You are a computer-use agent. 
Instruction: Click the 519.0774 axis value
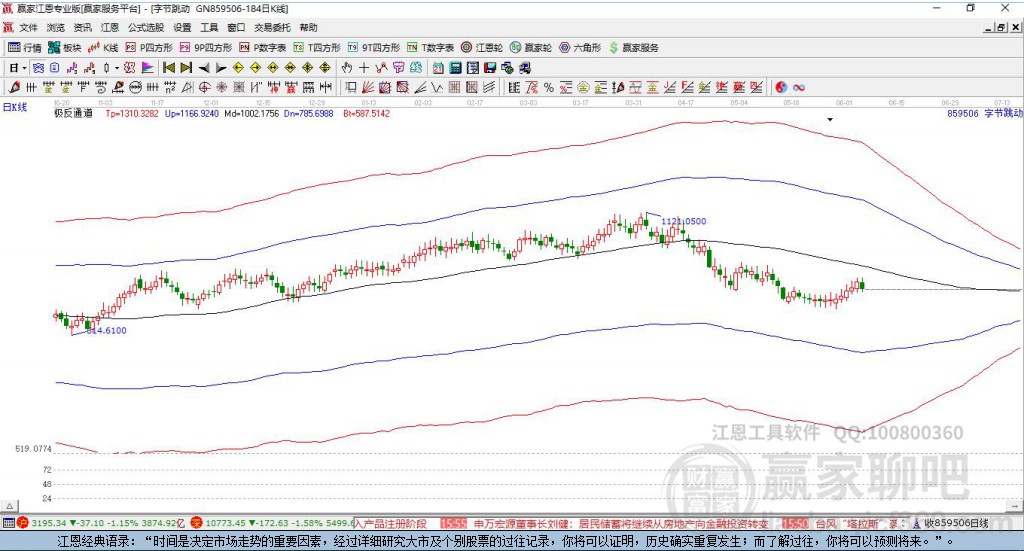coord(33,449)
